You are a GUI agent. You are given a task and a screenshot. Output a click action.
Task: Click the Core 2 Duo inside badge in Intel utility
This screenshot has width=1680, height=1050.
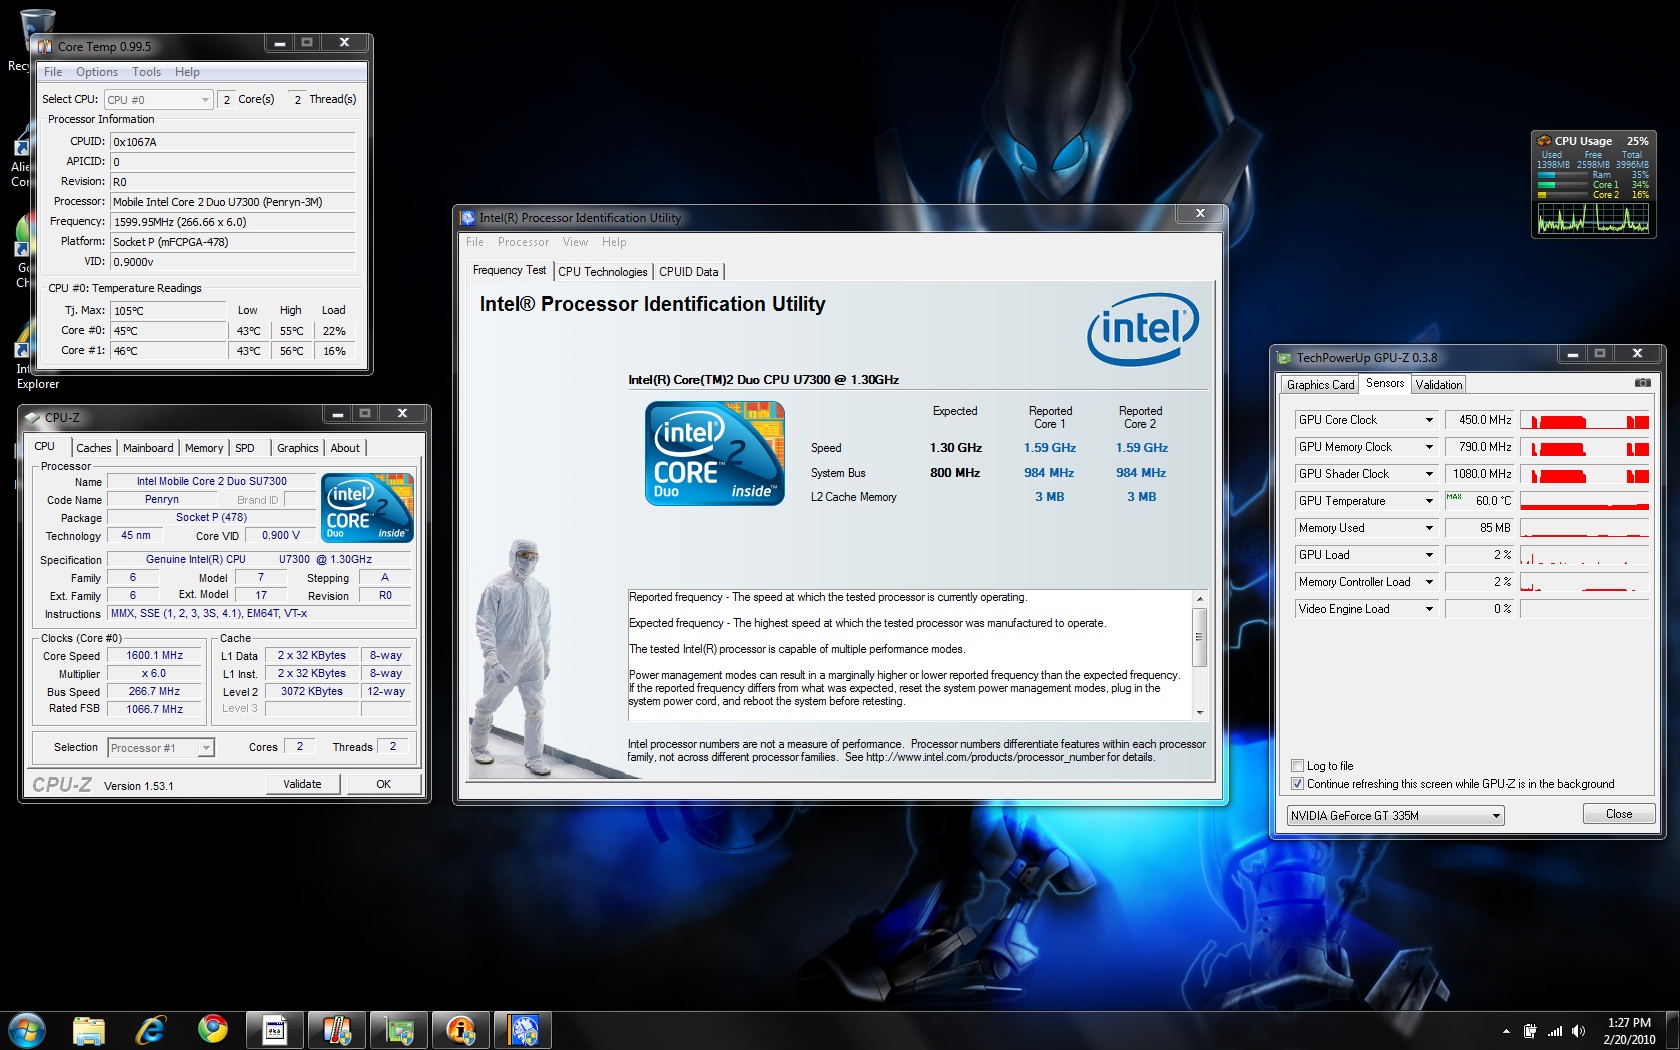coord(714,453)
